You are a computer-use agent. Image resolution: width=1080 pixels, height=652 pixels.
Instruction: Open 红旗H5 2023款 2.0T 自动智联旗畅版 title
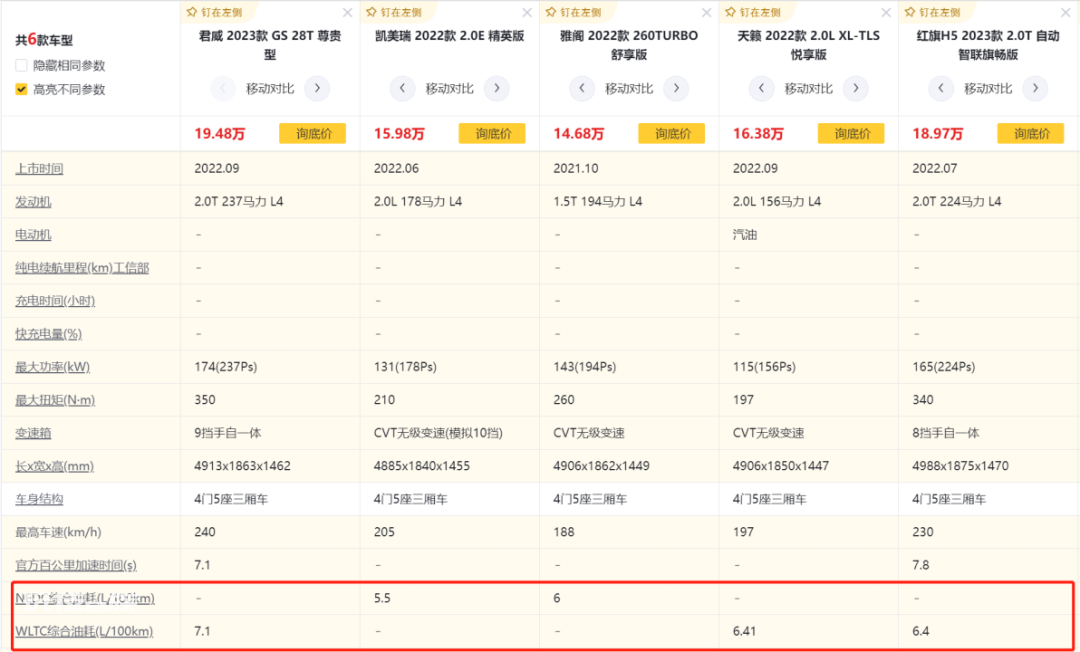[988, 45]
